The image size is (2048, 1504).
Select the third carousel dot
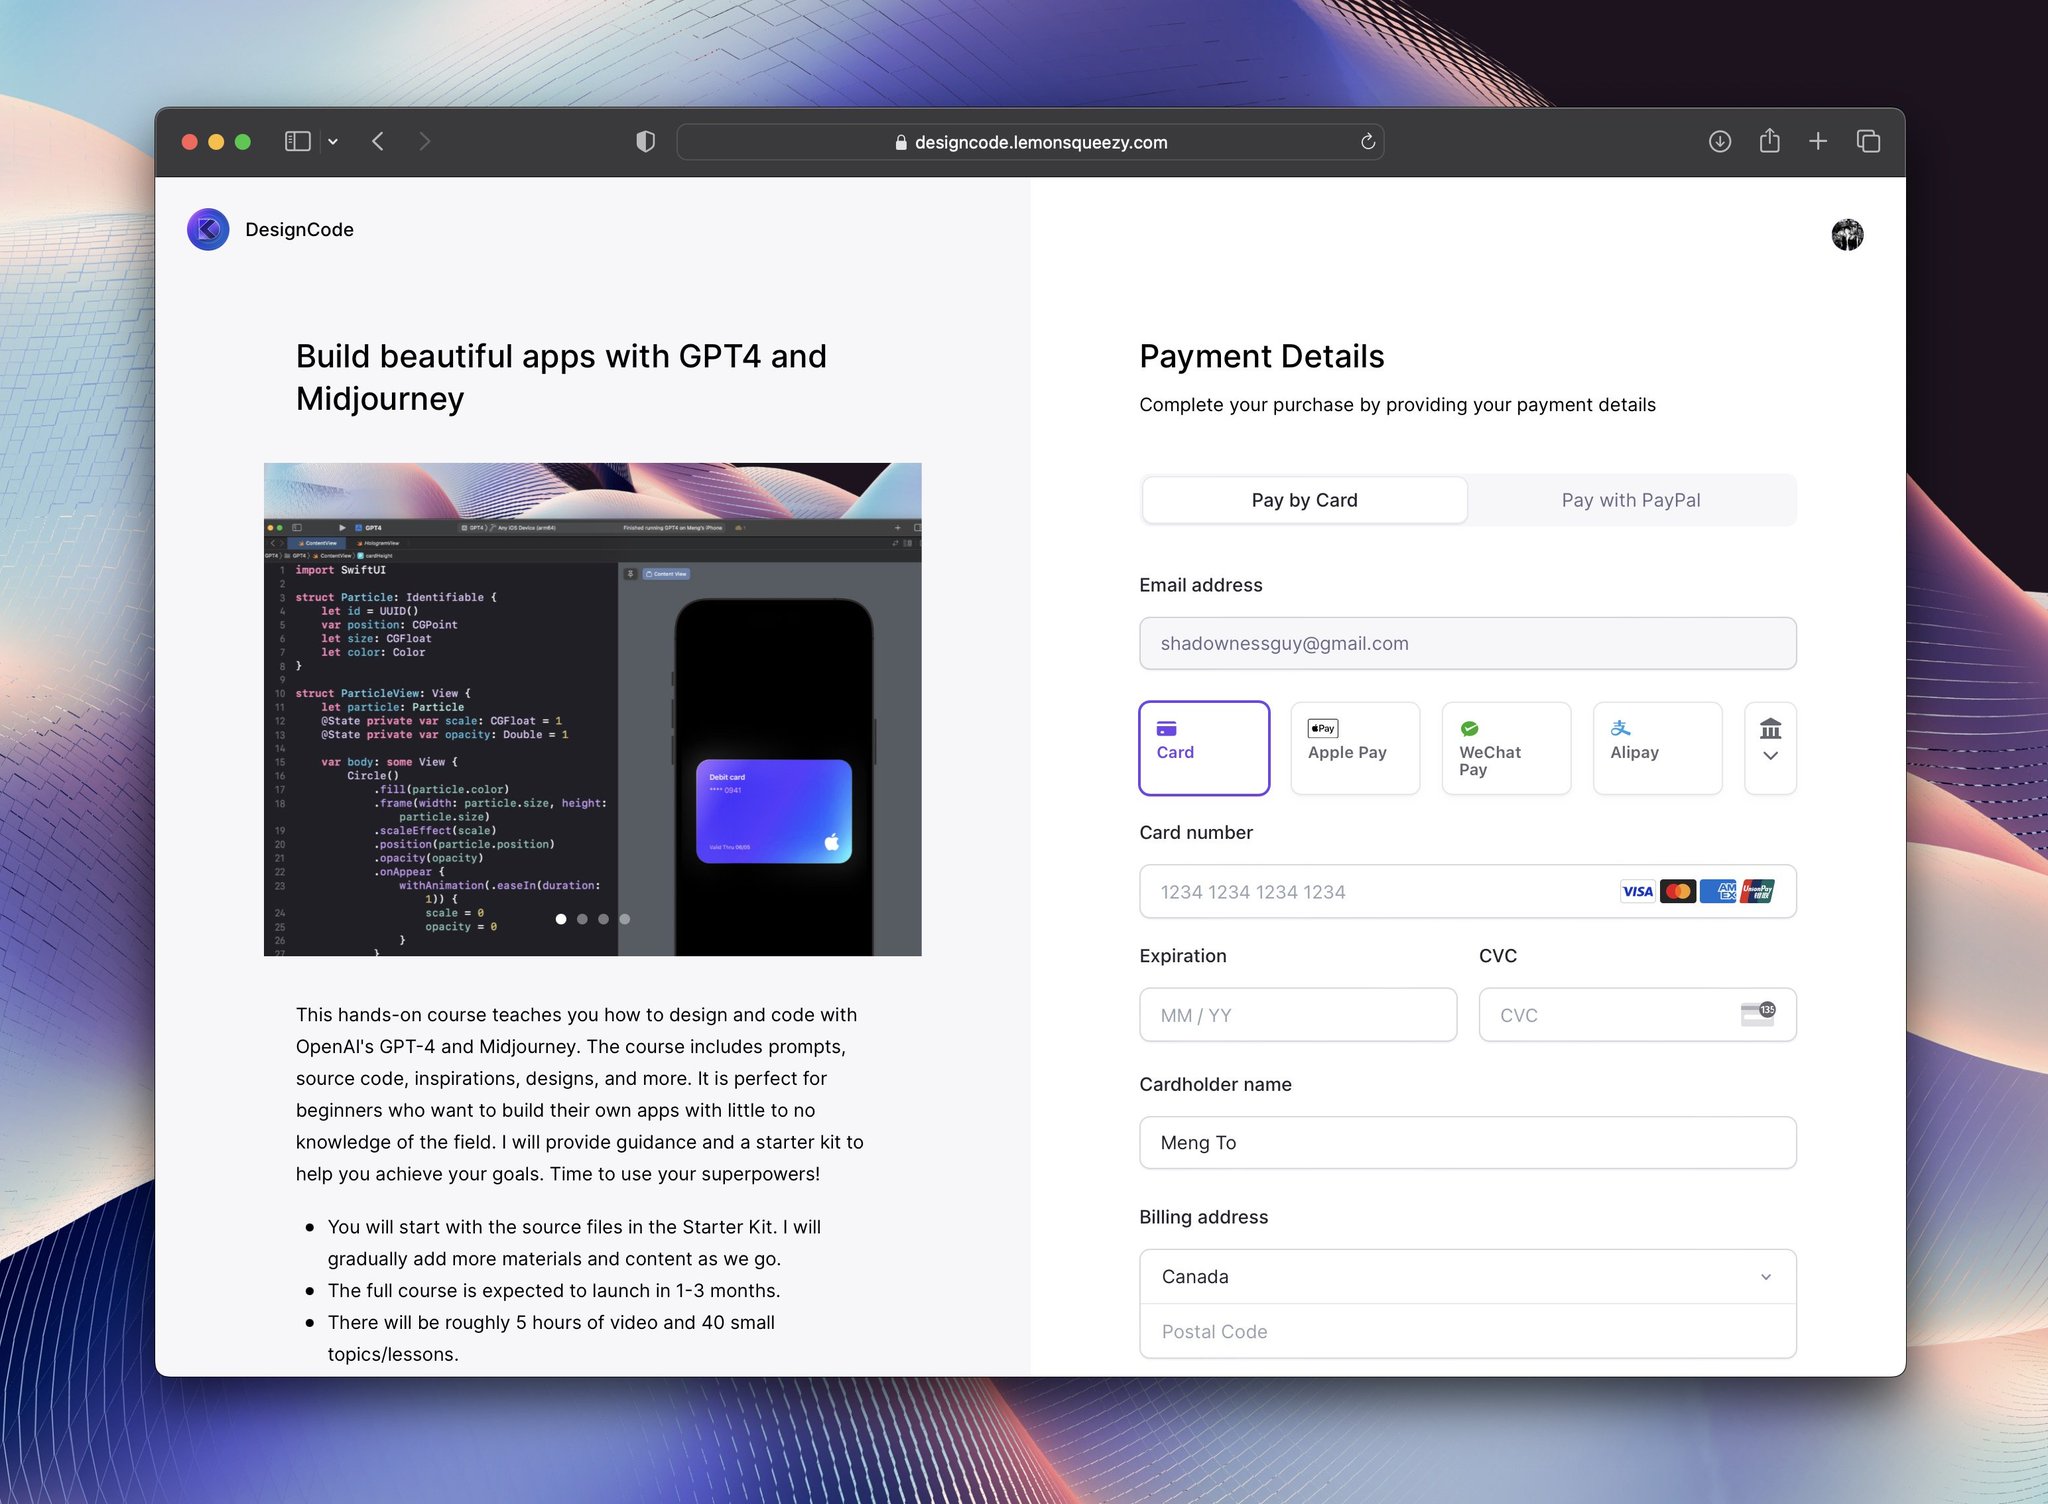coord(603,919)
